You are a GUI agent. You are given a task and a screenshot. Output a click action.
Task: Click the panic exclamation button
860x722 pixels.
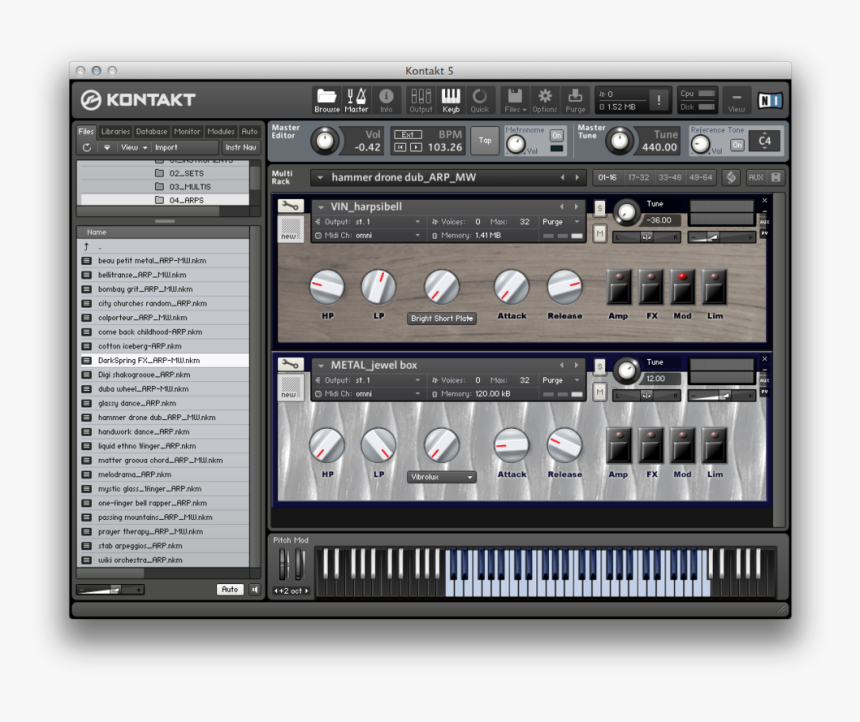click(659, 100)
